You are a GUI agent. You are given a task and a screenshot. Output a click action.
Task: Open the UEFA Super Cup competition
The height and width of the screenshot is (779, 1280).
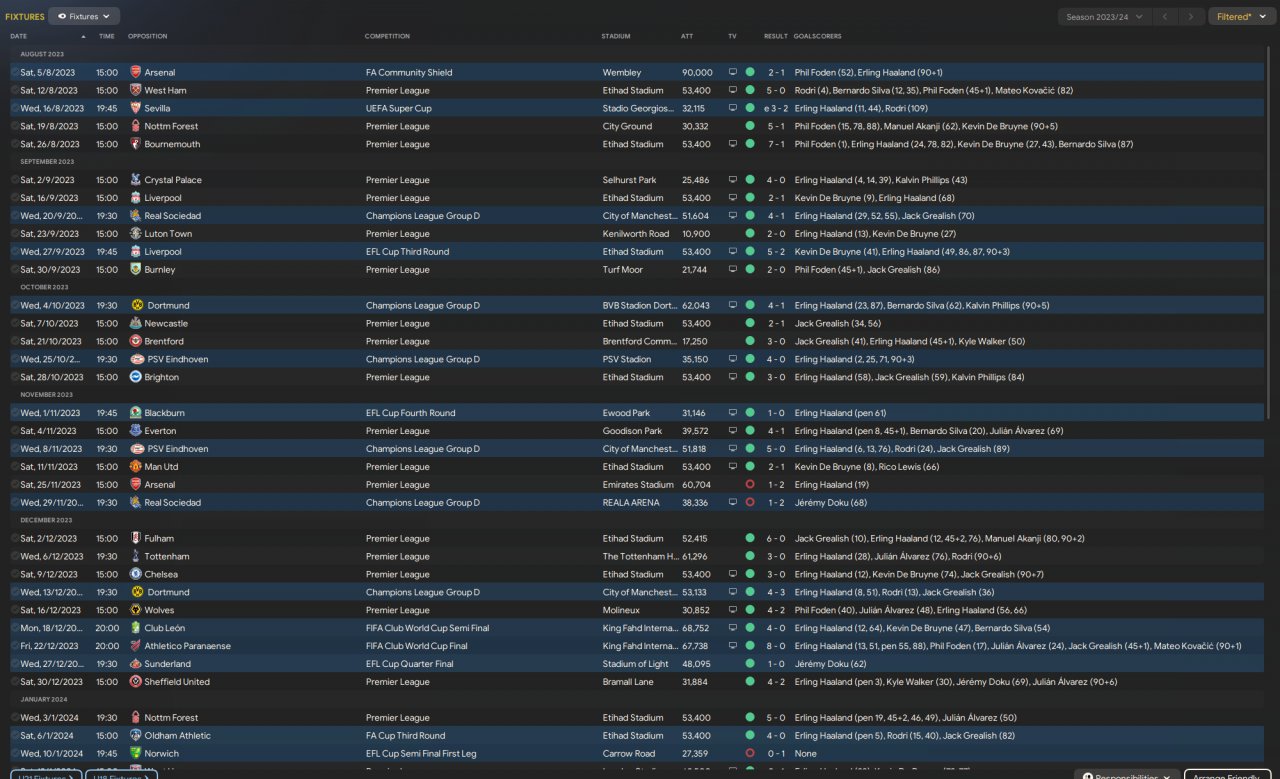pos(399,108)
